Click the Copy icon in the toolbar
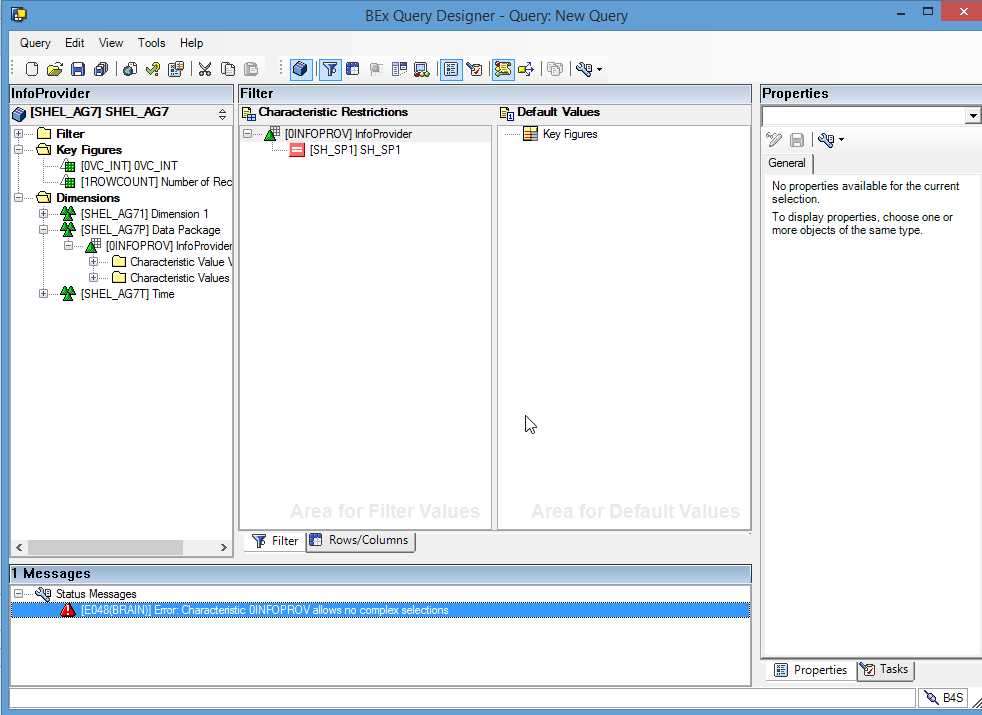 click(228, 69)
